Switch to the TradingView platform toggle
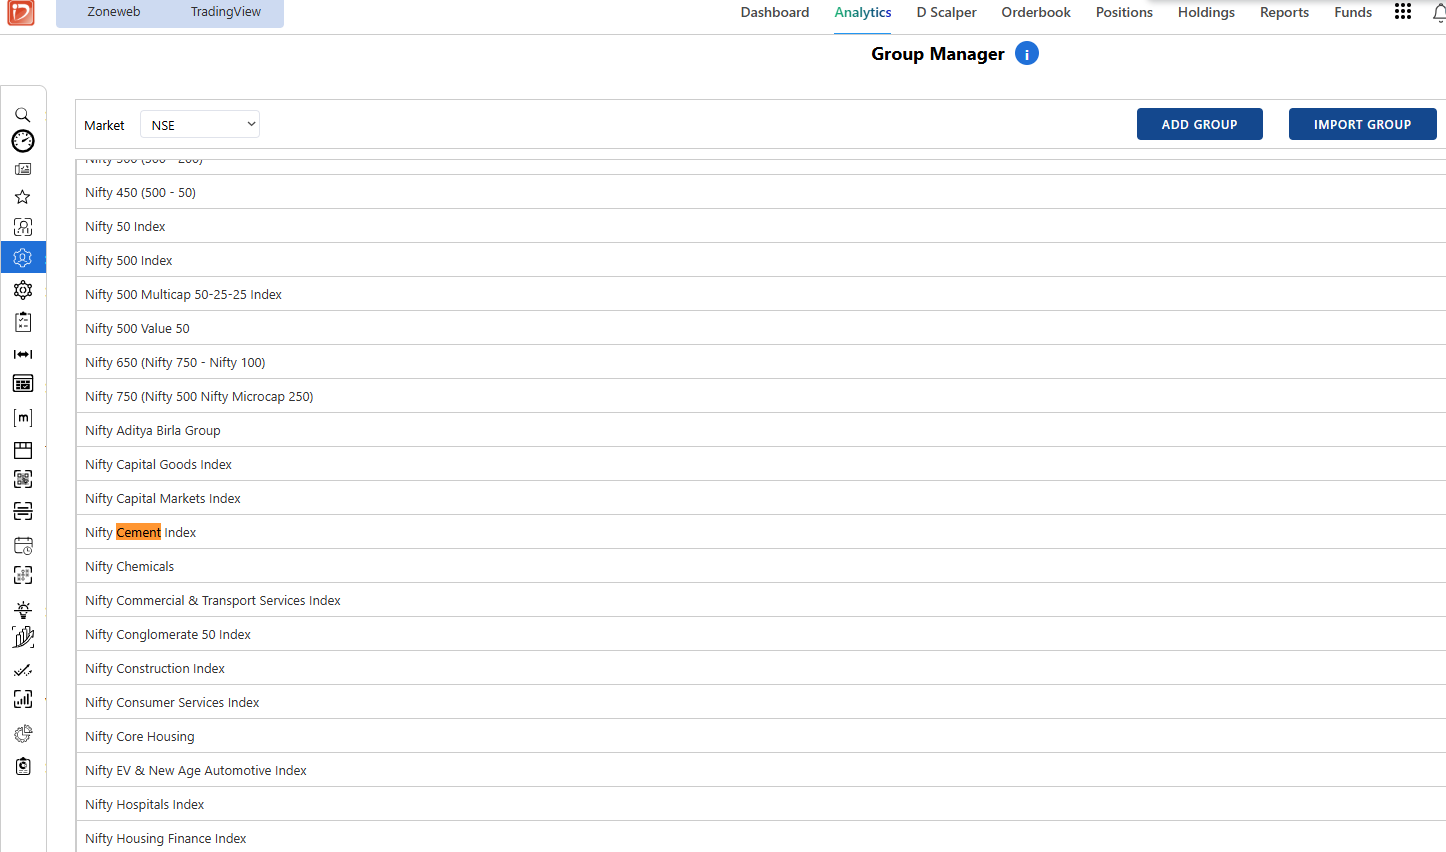Viewport: 1446px width, 852px height. click(226, 12)
